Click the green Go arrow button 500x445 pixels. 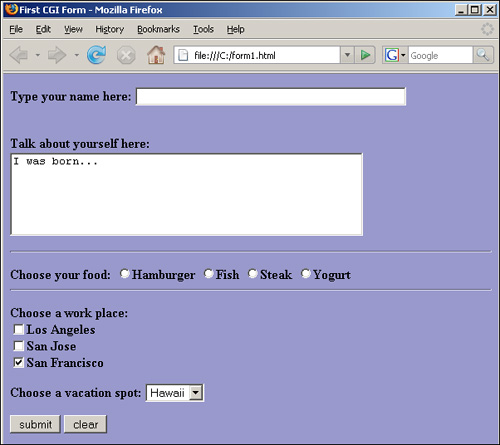(x=365, y=55)
